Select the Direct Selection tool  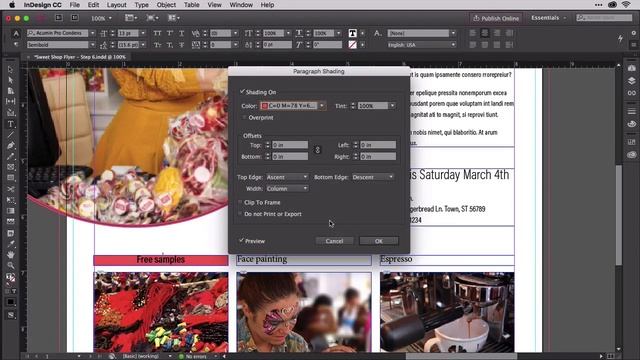(11, 80)
